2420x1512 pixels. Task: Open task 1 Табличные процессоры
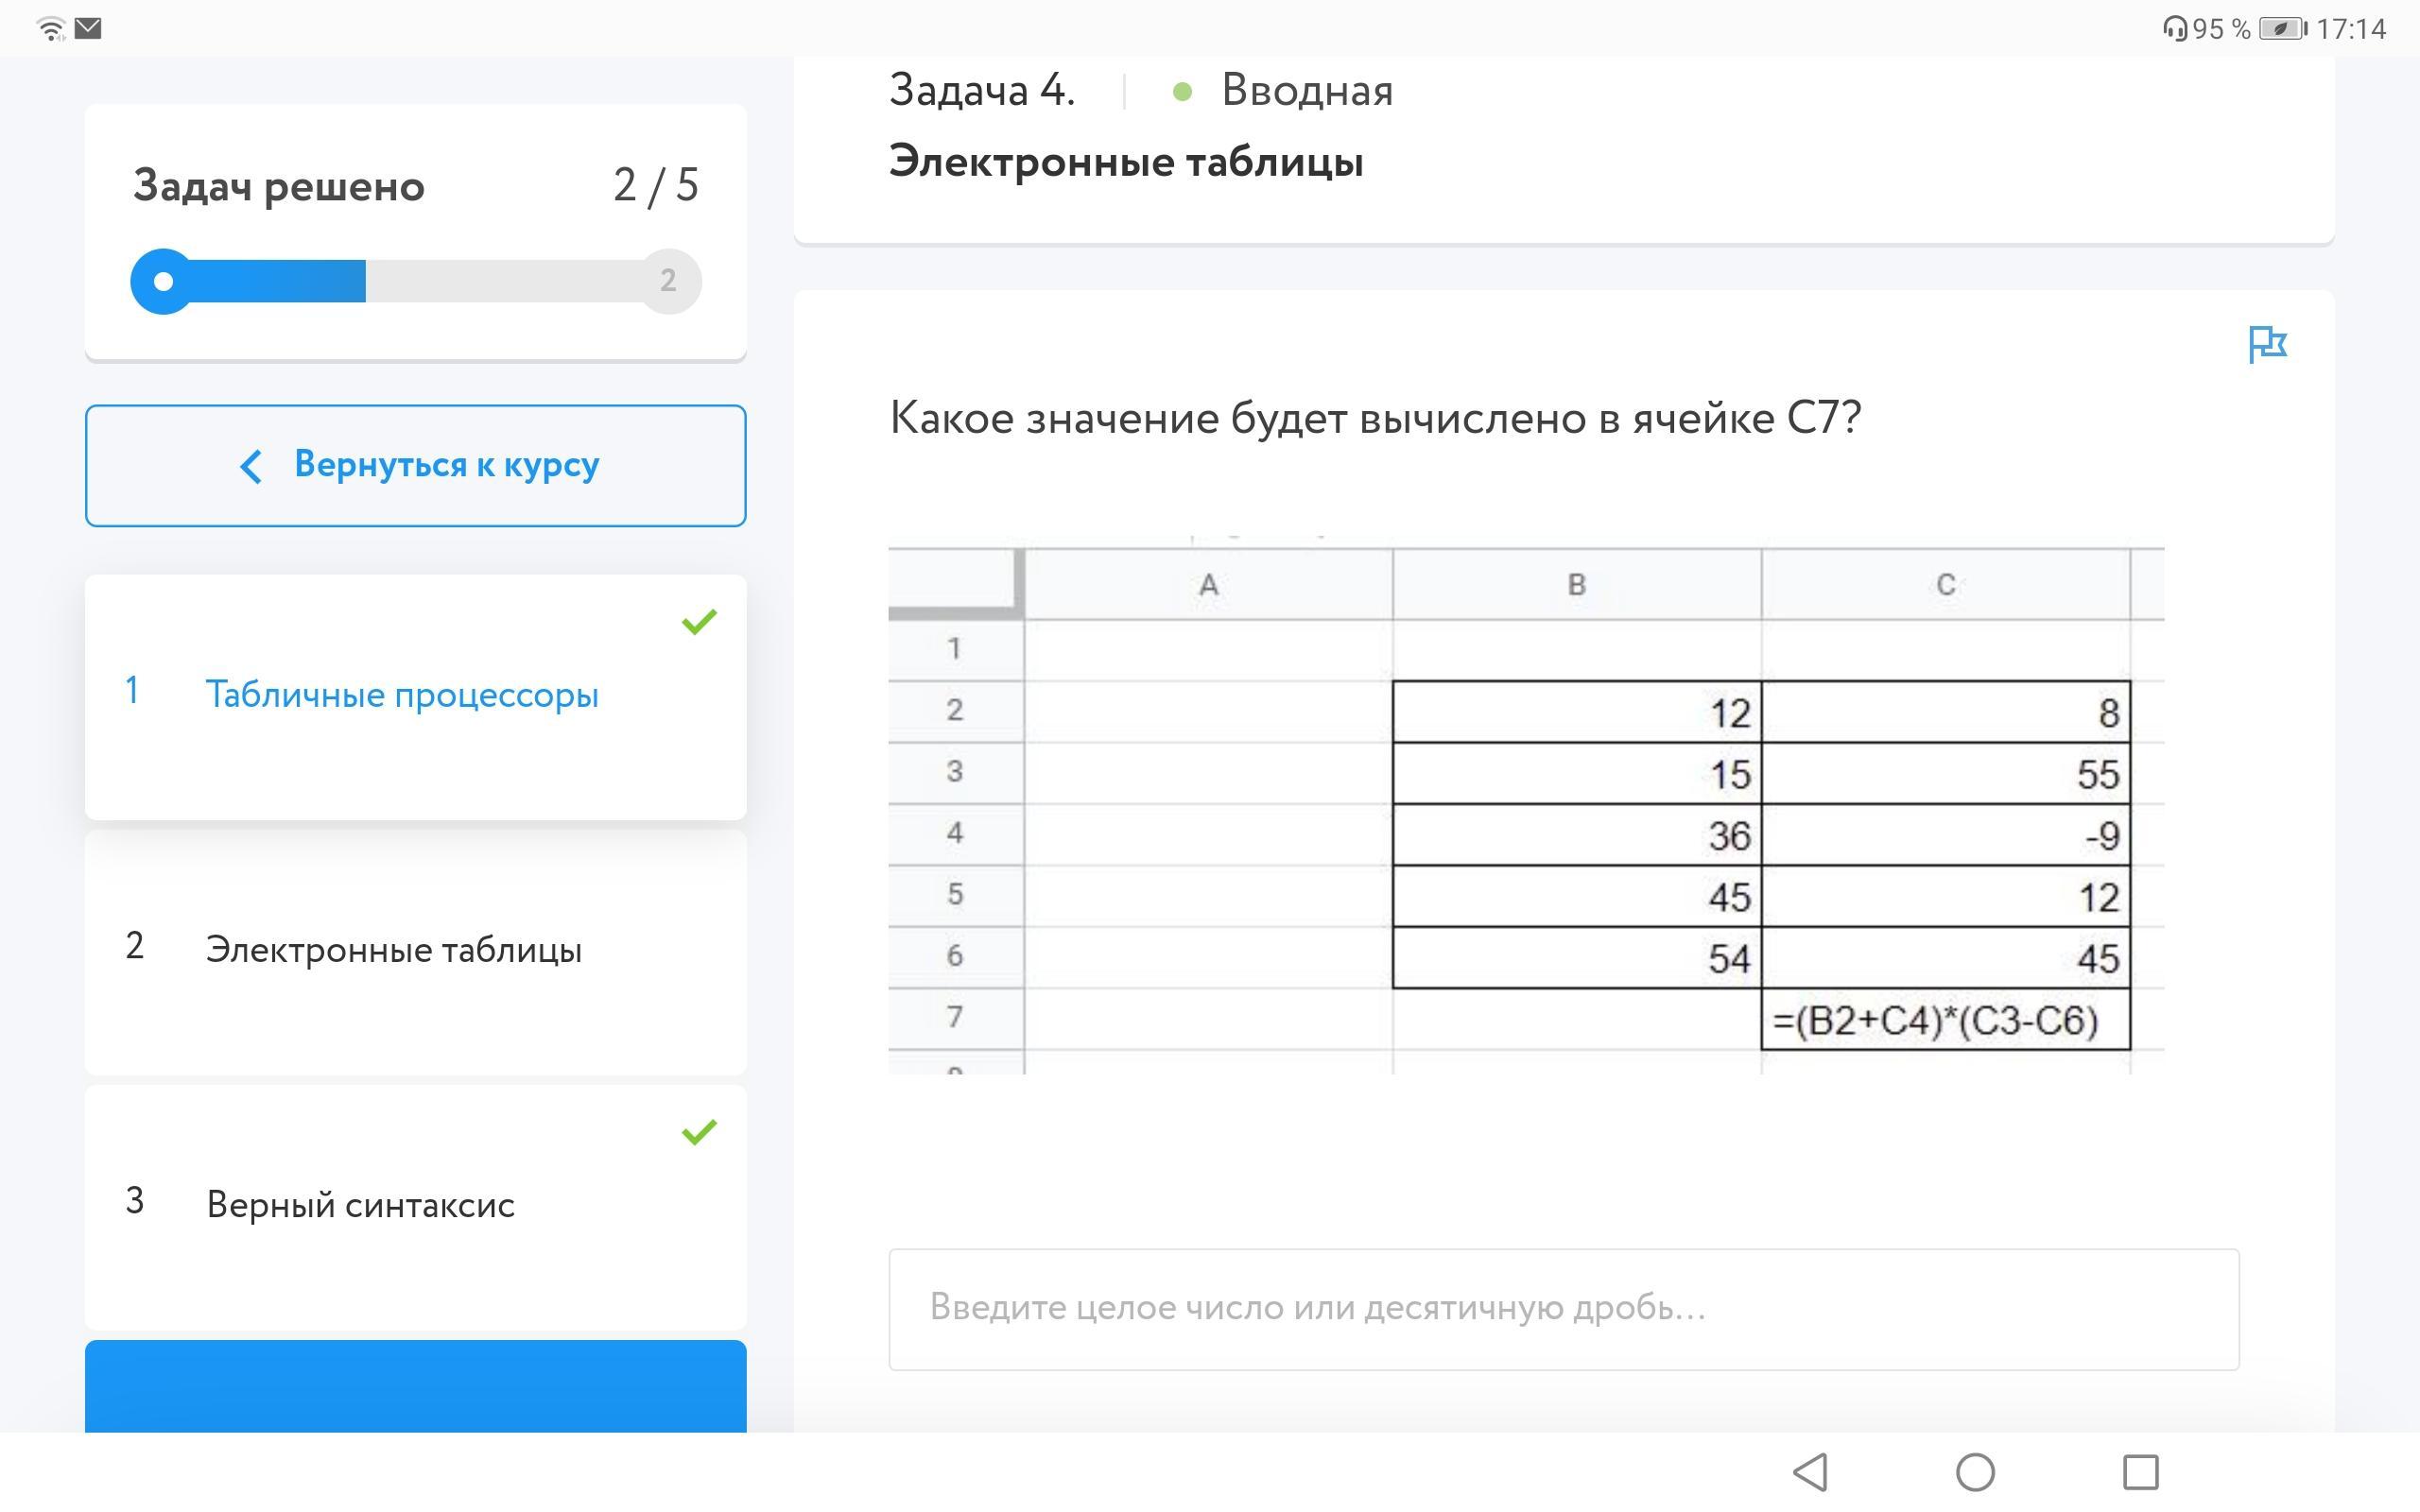tap(401, 695)
